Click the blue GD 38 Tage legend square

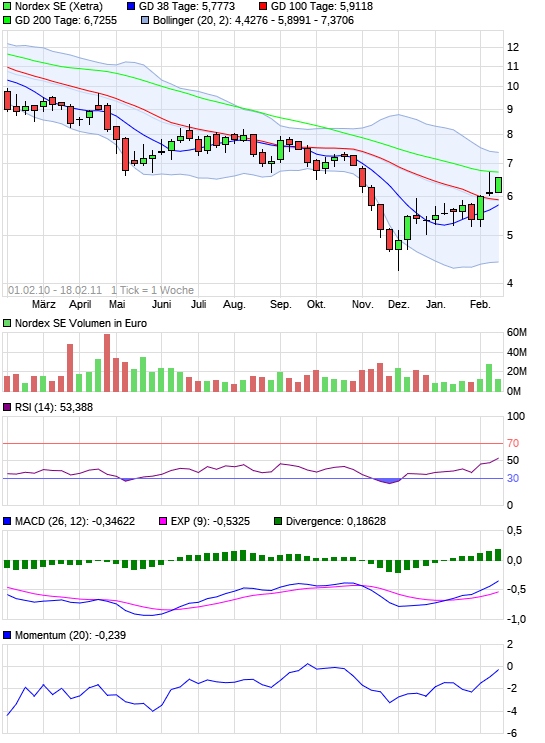131,7
